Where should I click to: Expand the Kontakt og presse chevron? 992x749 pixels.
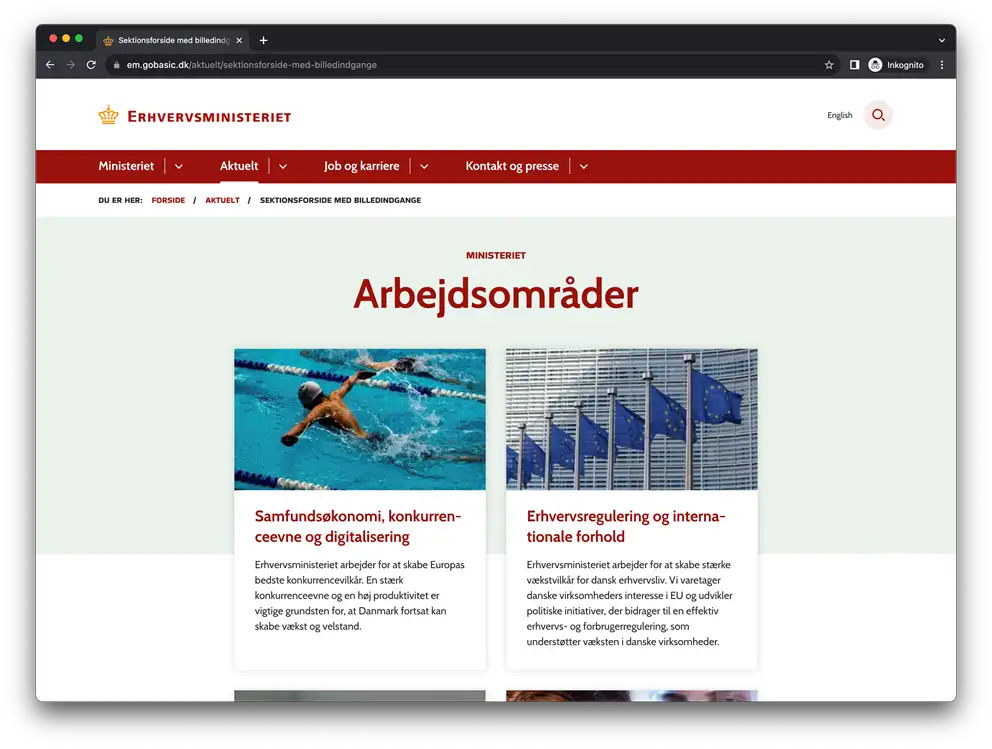tap(584, 166)
